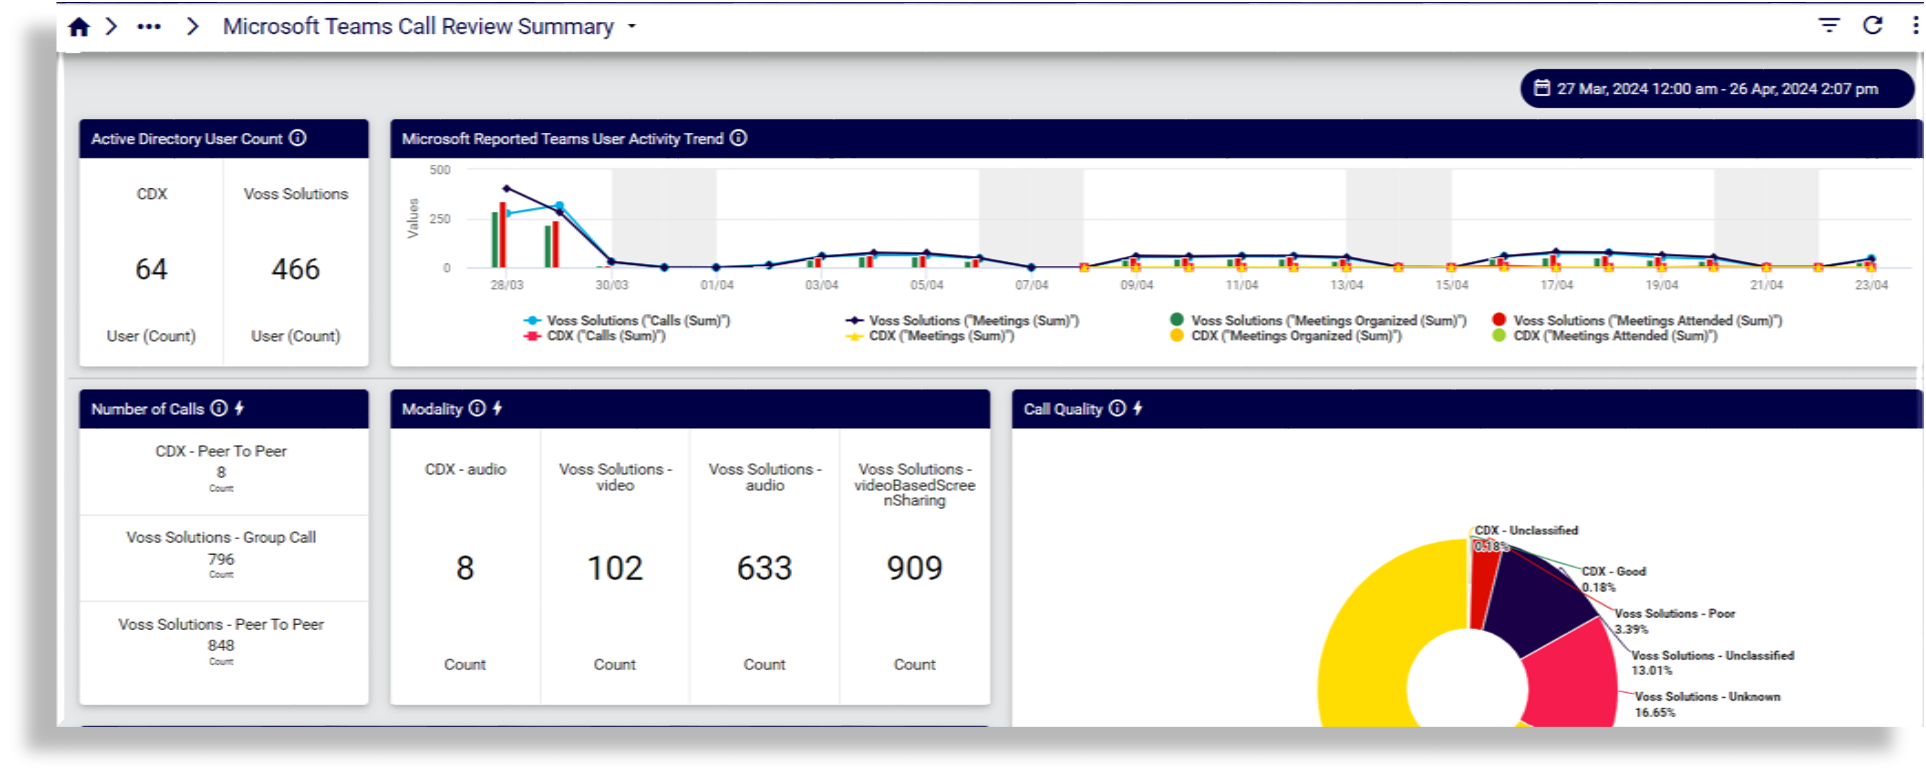
Task: Open the date range picker
Action: pyautogui.click(x=1716, y=89)
